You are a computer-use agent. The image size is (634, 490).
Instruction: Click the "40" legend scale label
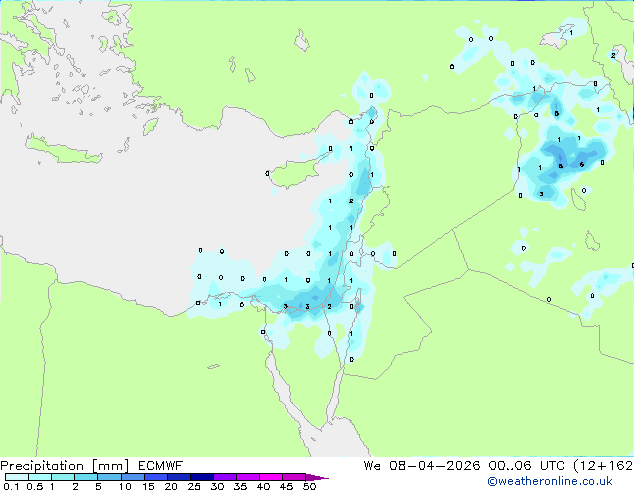pos(263,486)
